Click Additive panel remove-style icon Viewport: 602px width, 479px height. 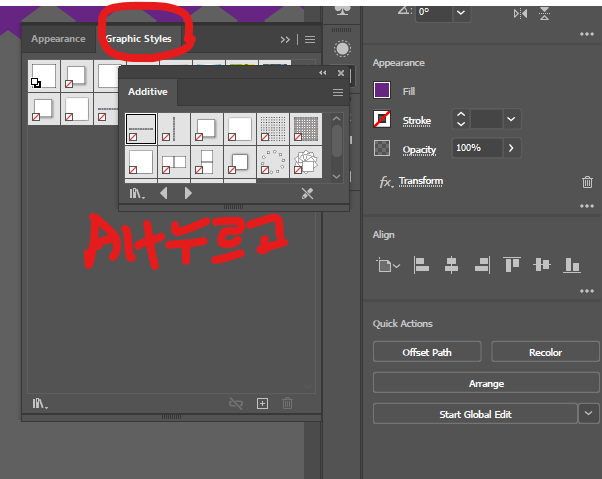307,193
